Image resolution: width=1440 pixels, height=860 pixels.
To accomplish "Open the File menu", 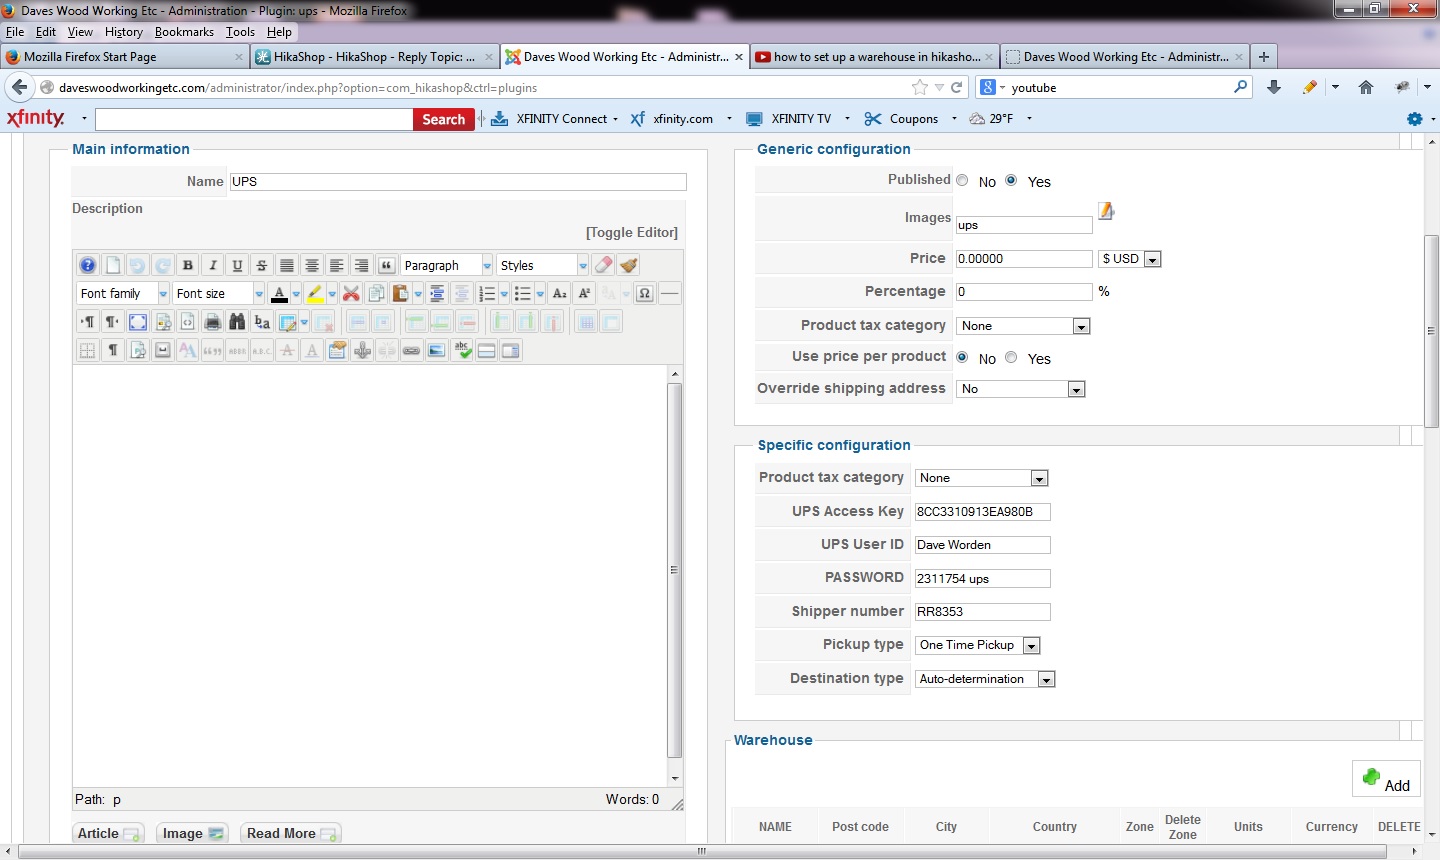I will point(15,32).
